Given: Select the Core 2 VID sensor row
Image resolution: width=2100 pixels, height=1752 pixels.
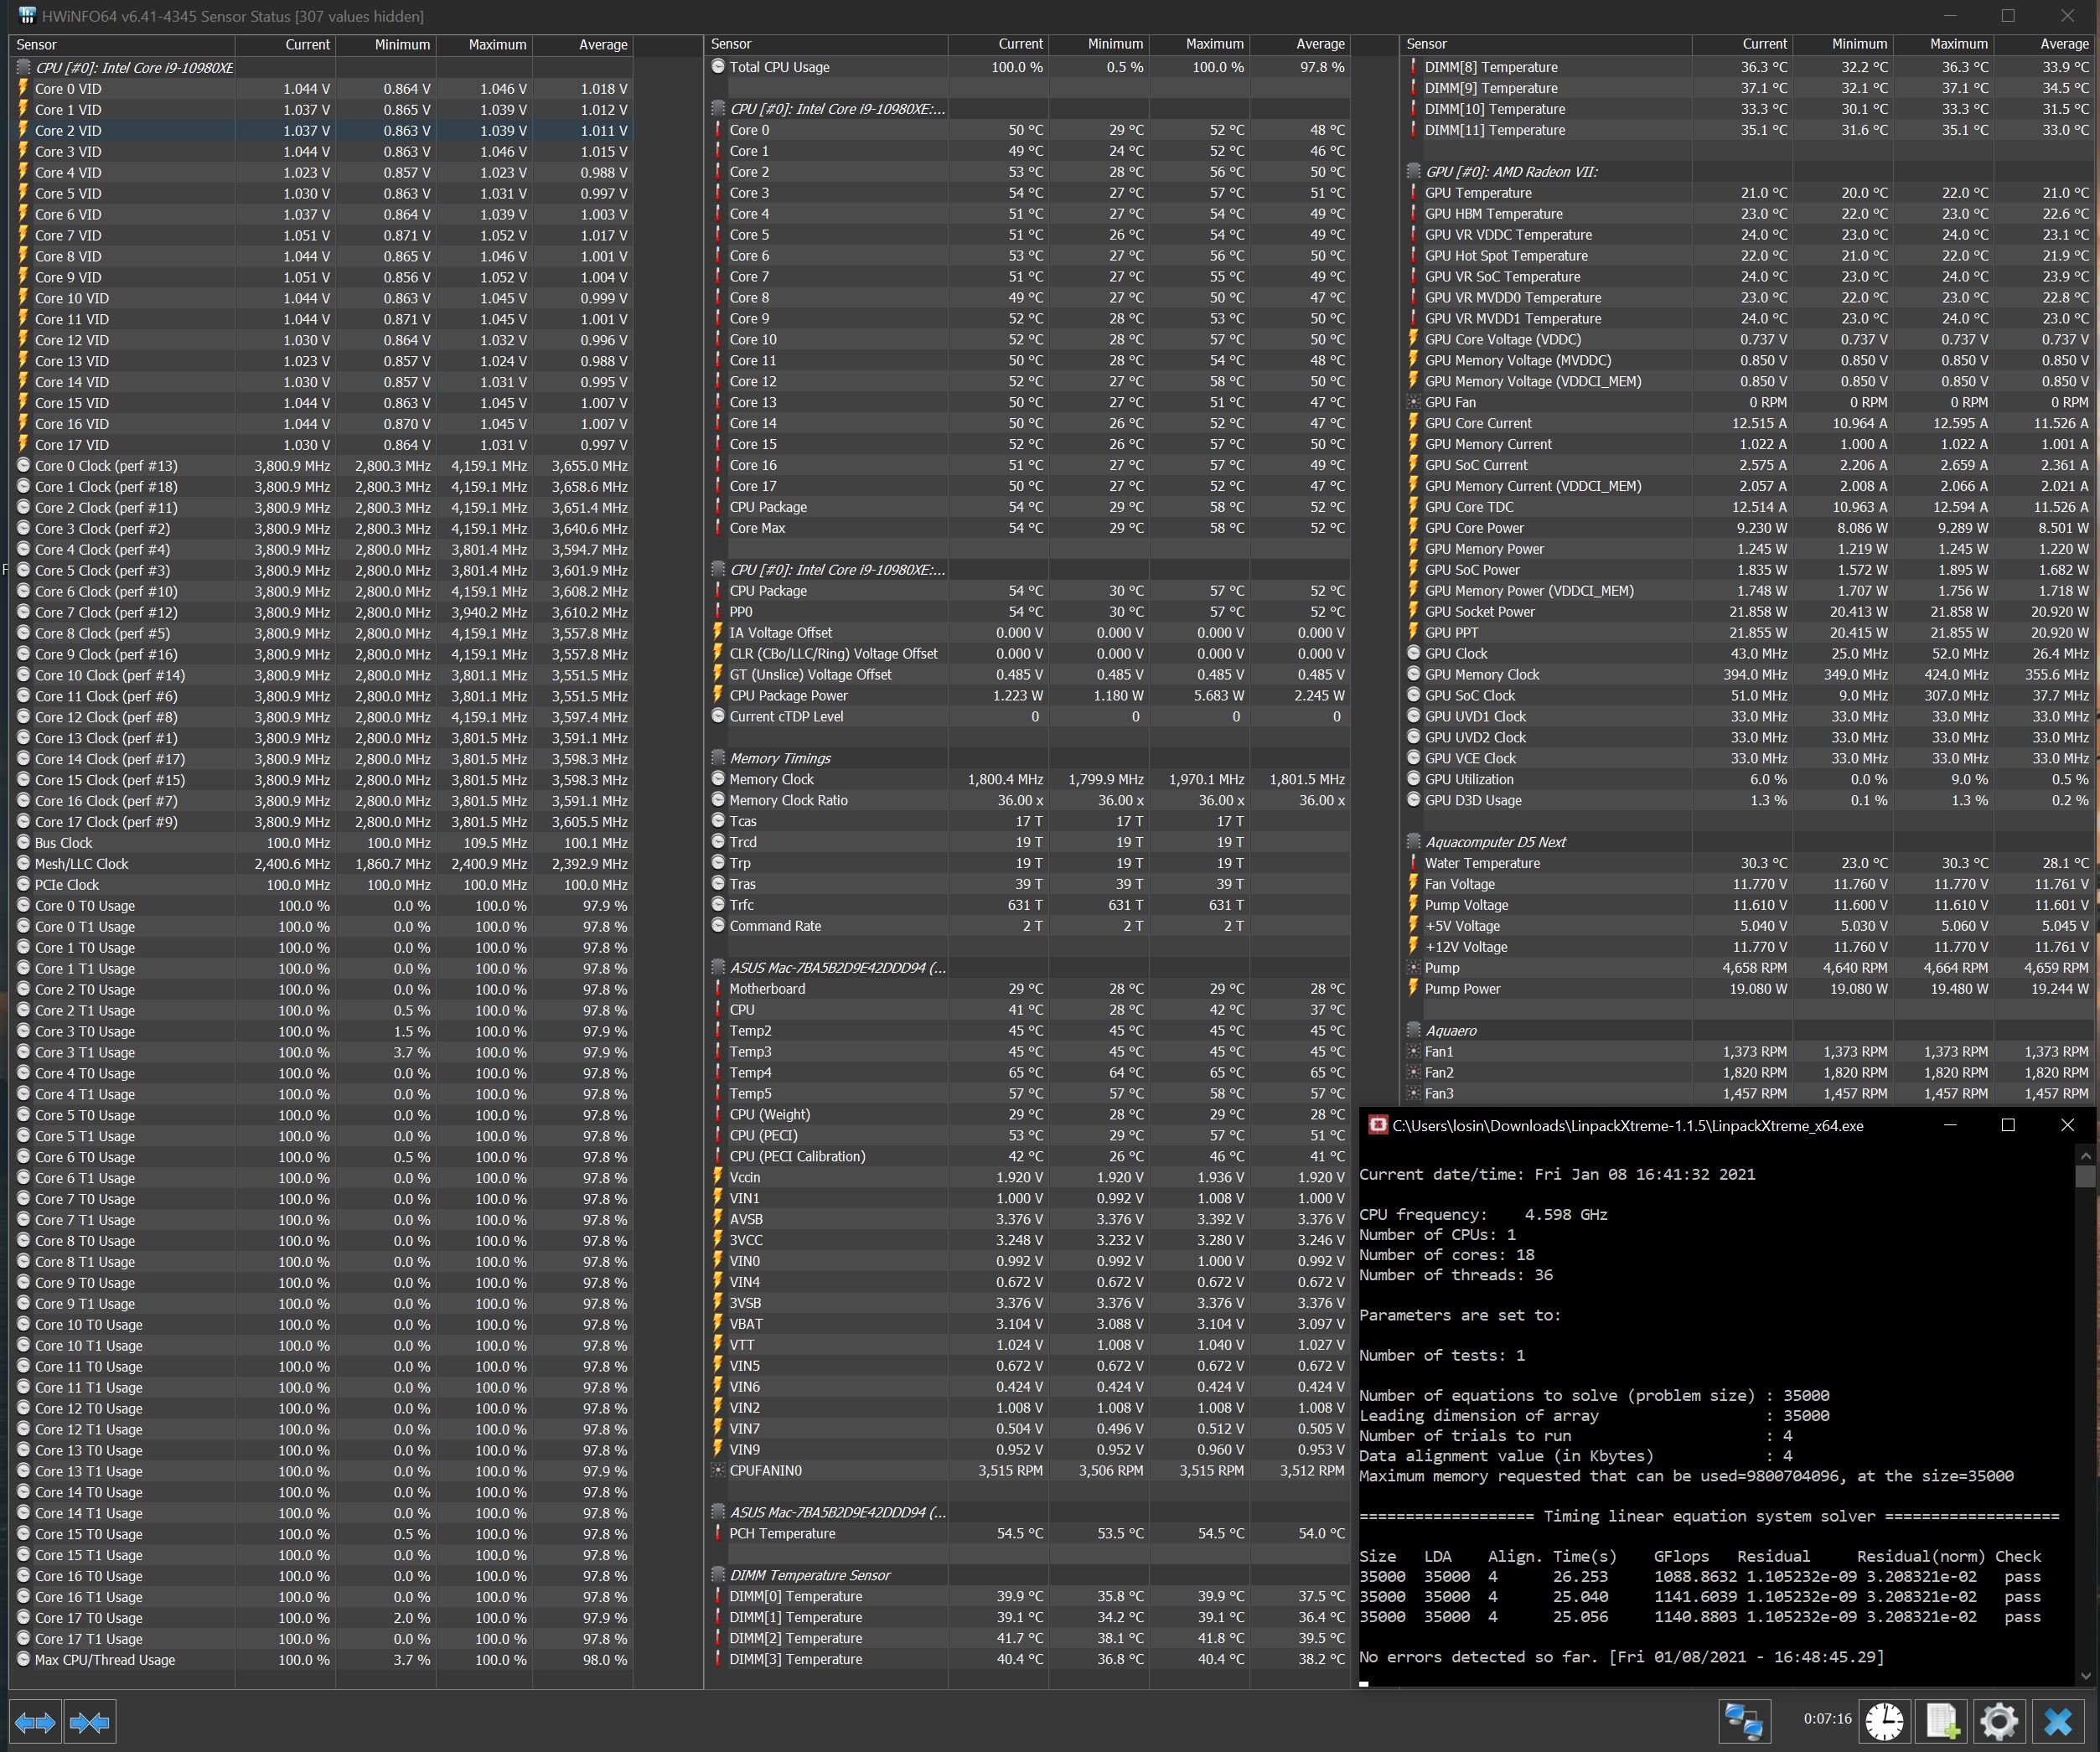Looking at the screenshot, I should tap(68, 131).
